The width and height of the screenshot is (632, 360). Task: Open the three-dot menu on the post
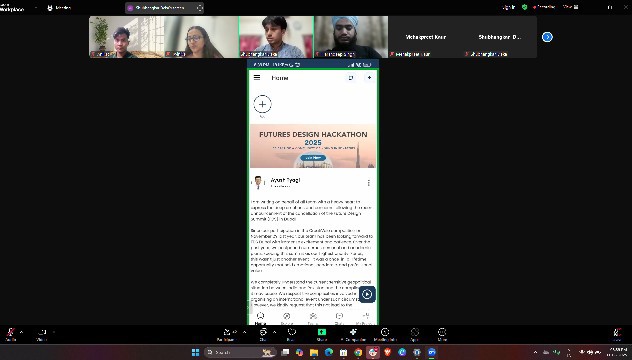click(x=368, y=183)
